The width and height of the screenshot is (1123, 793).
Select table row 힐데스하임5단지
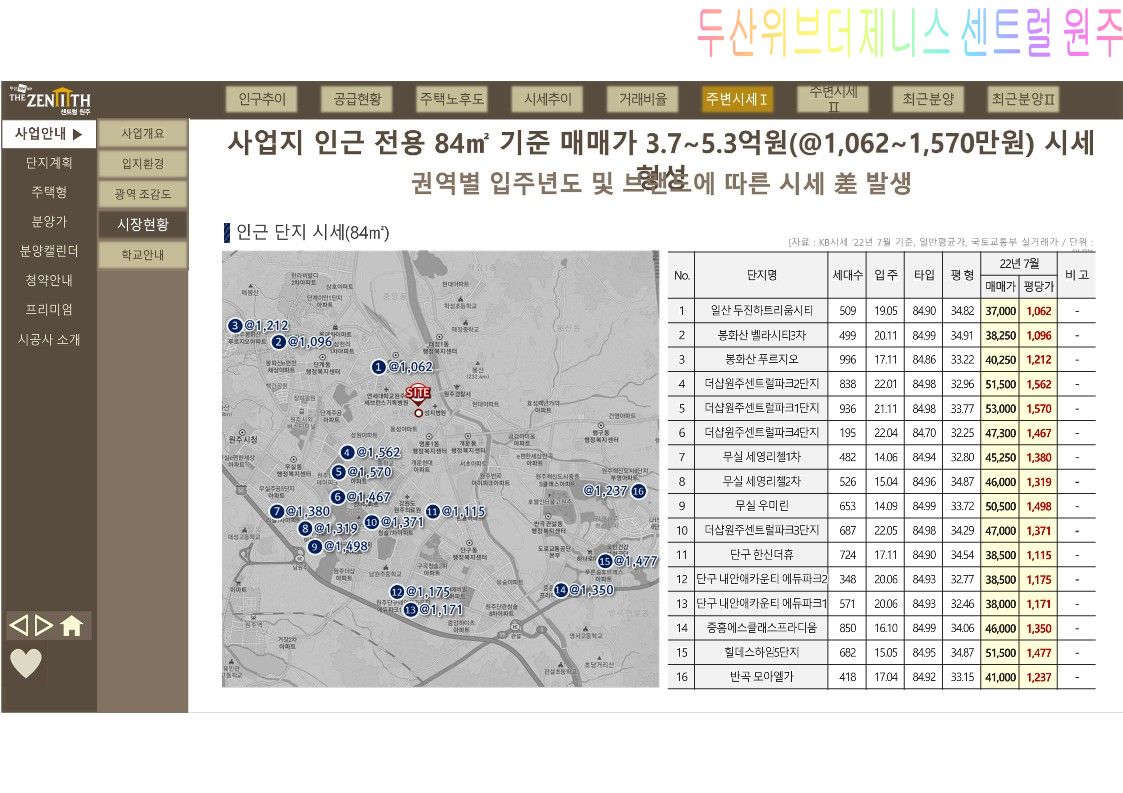click(882, 653)
